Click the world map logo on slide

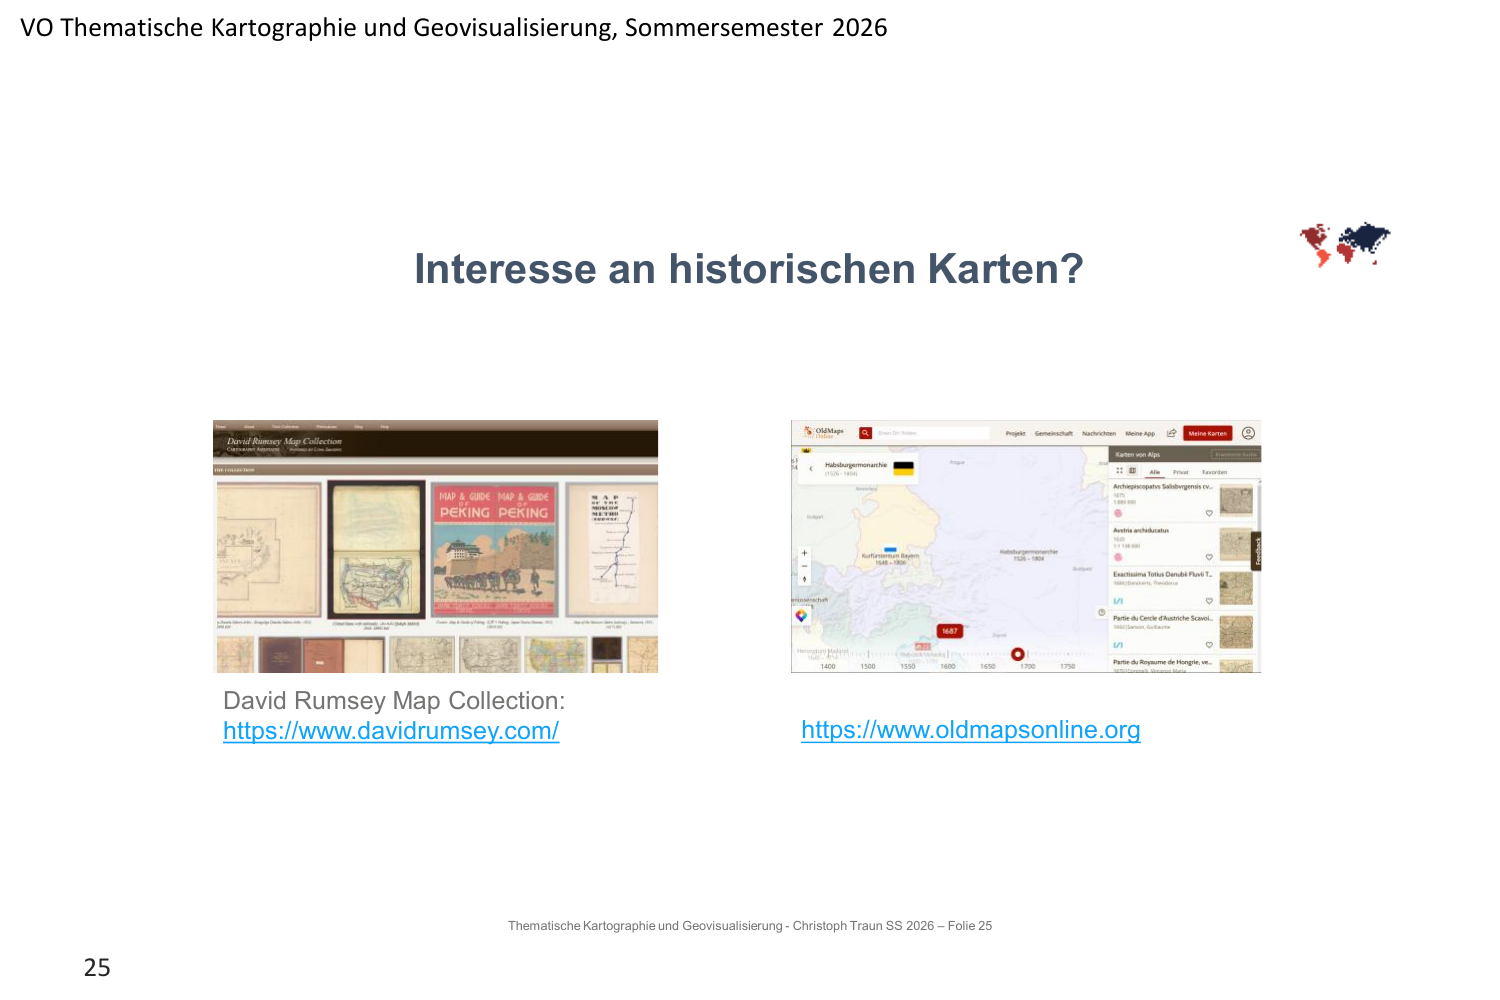[x=1344, y=244]
